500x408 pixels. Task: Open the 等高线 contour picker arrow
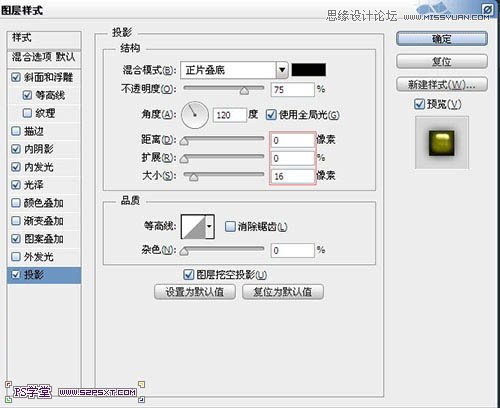click(209, 226)
